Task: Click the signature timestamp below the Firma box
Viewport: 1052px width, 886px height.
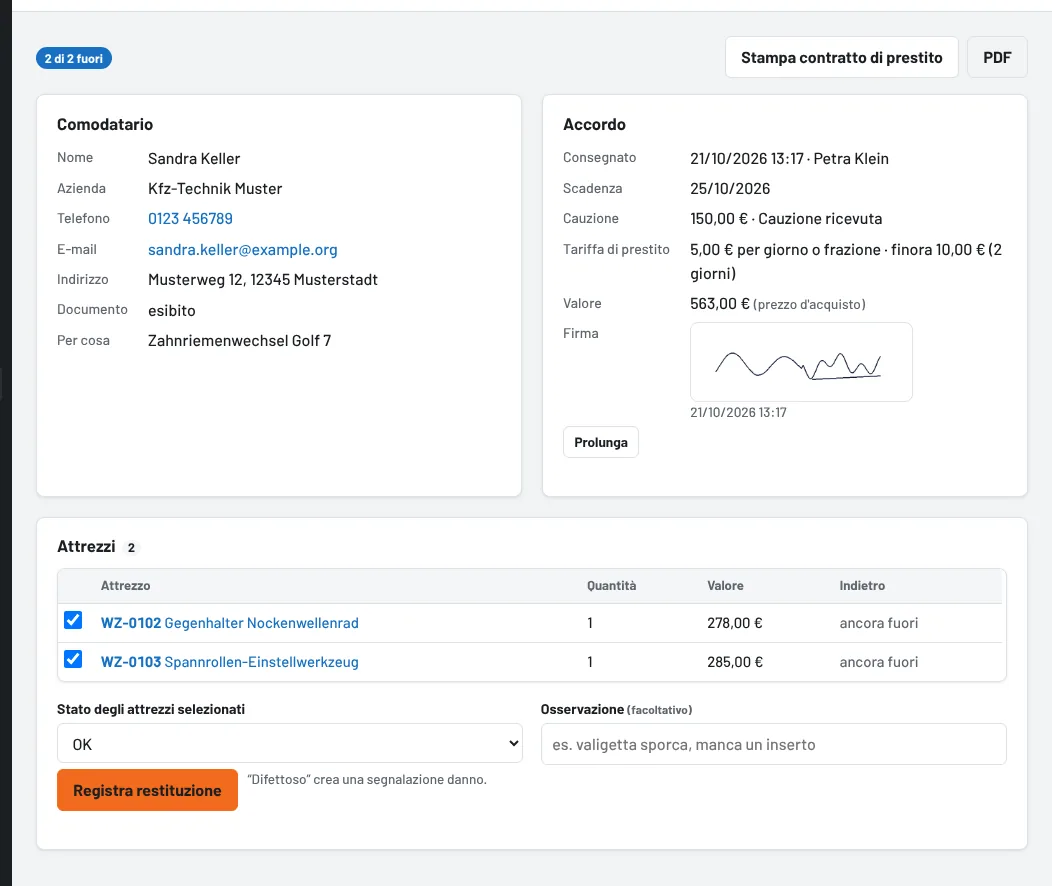Action: tap(738, 412)
